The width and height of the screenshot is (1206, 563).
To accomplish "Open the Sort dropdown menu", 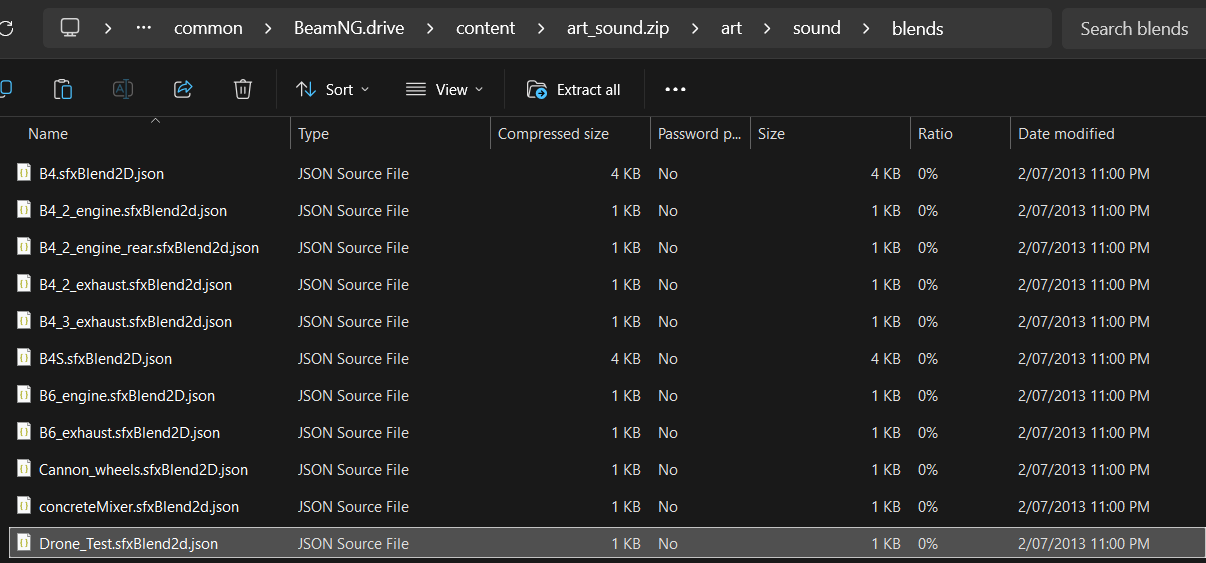I will [x=333, y=89].
